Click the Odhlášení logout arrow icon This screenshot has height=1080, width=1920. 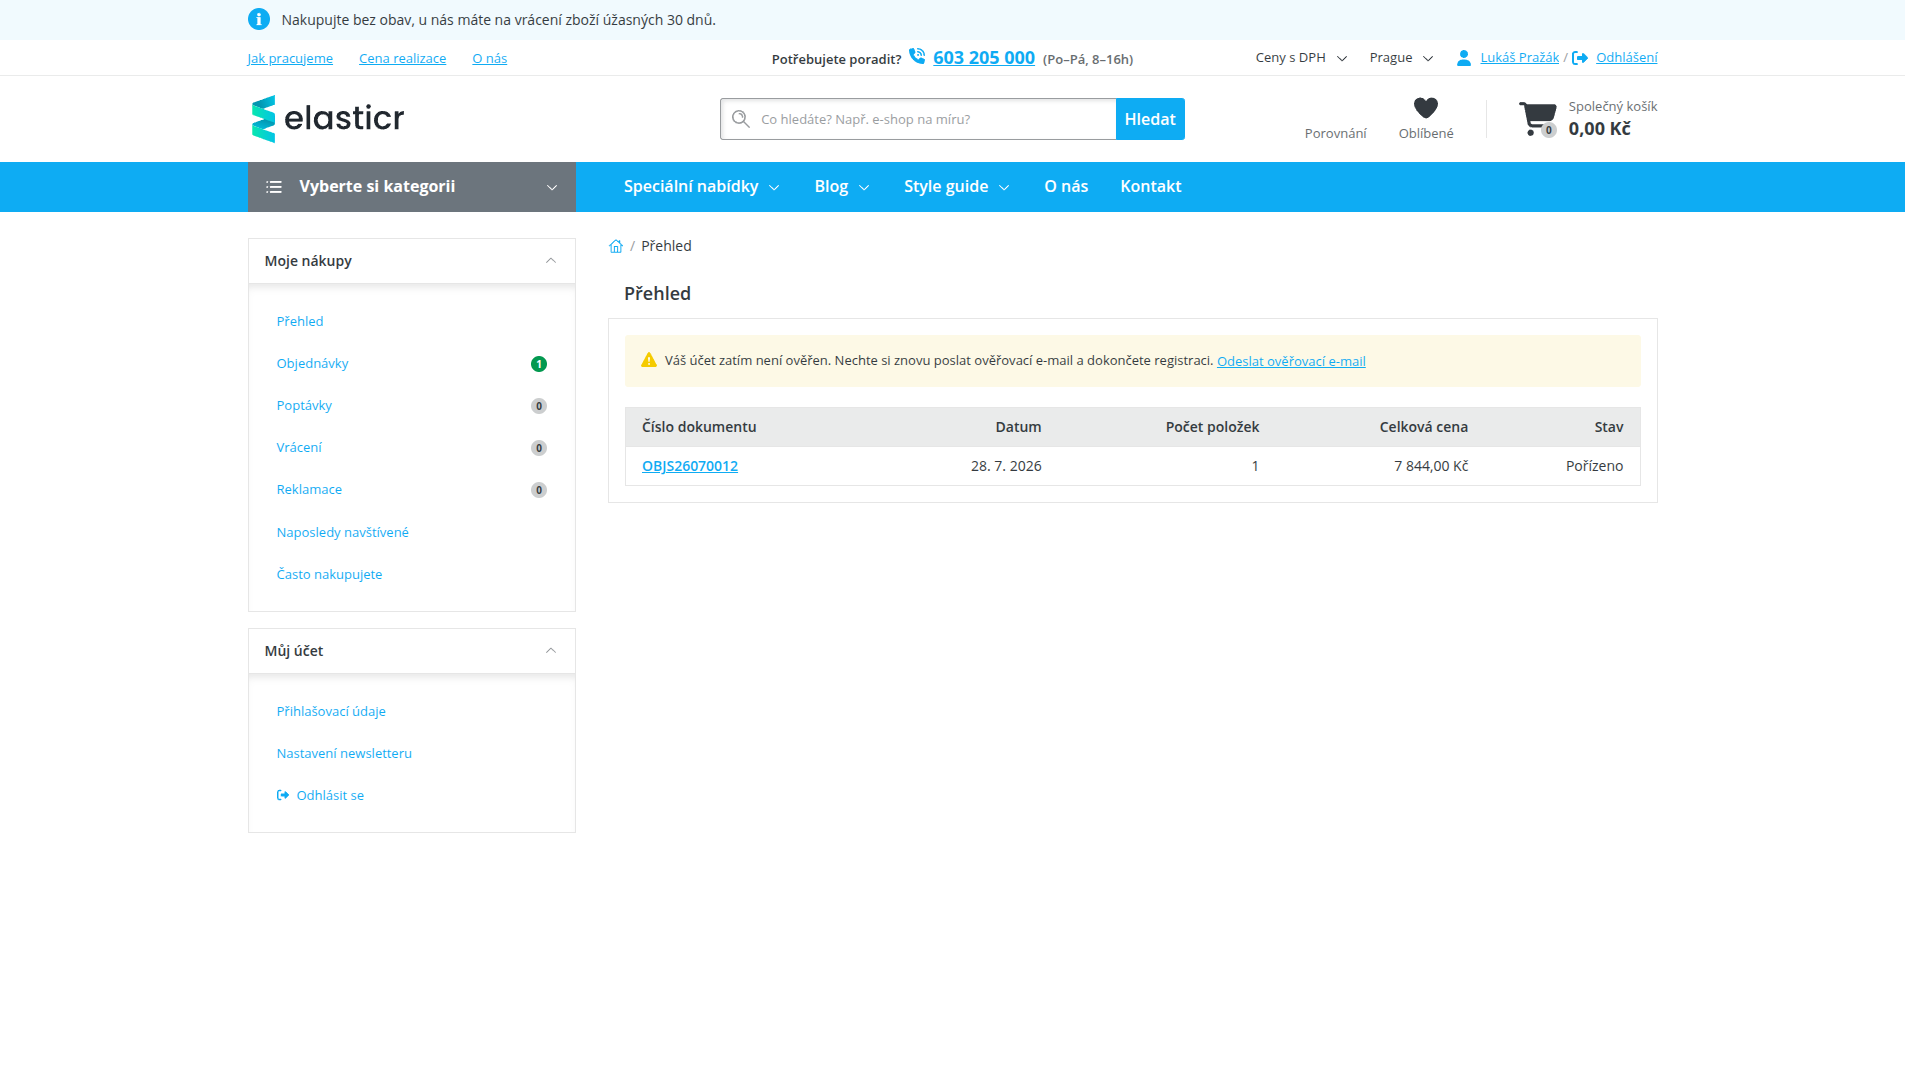[x=1580, y=58]
